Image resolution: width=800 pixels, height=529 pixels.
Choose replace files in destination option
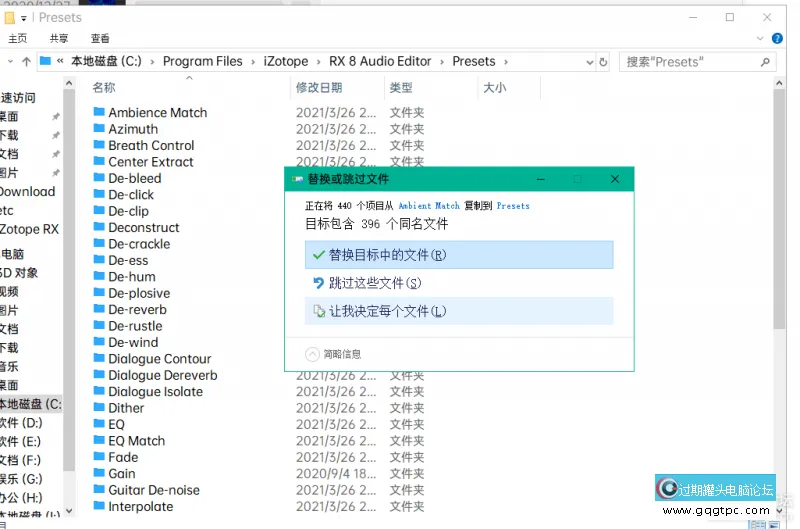[459, 255]
